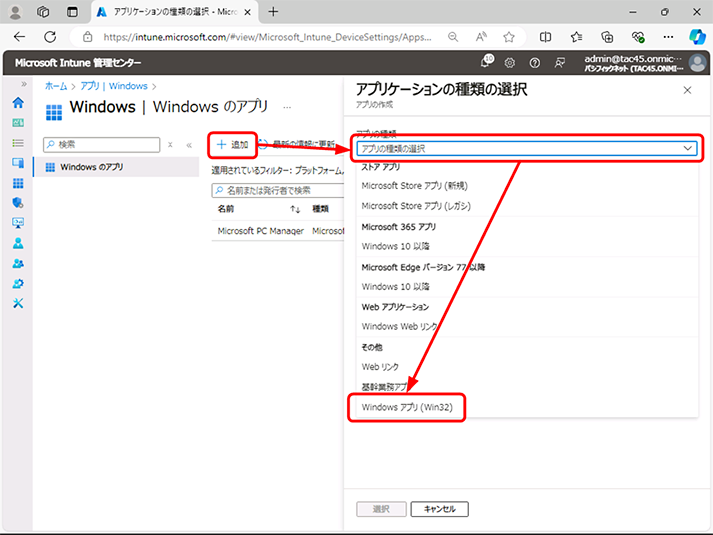Click the 選択 button in the panel
This screenshot has height=535, width=713.
(x=381, y=509)
